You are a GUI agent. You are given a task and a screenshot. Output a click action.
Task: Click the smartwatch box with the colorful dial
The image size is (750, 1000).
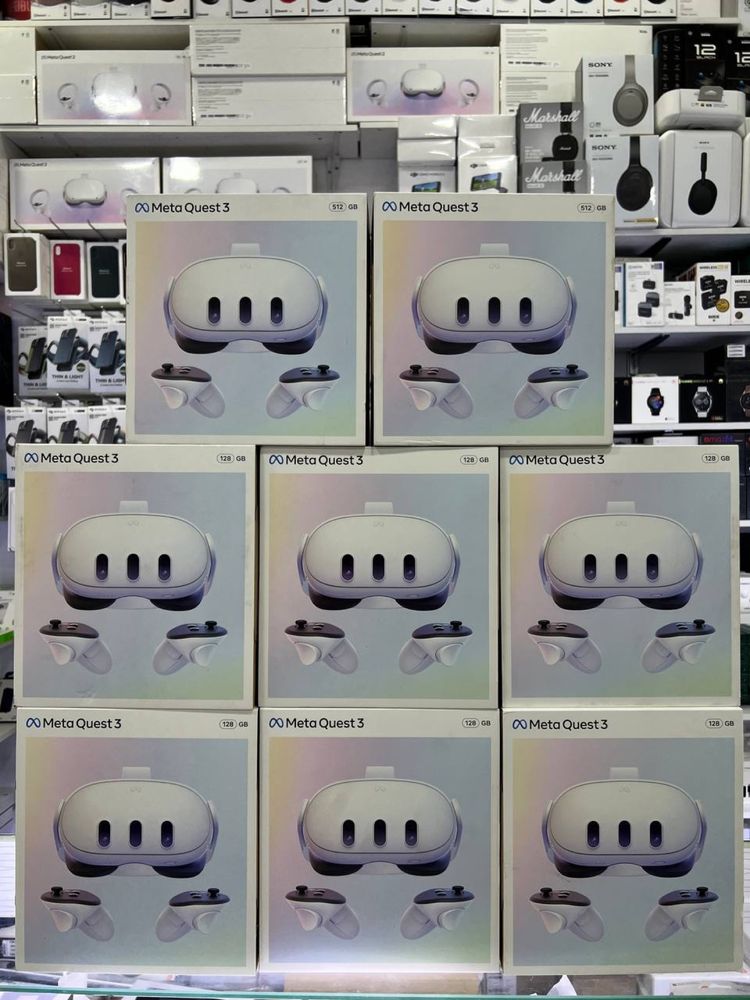[x=655, y=400]
